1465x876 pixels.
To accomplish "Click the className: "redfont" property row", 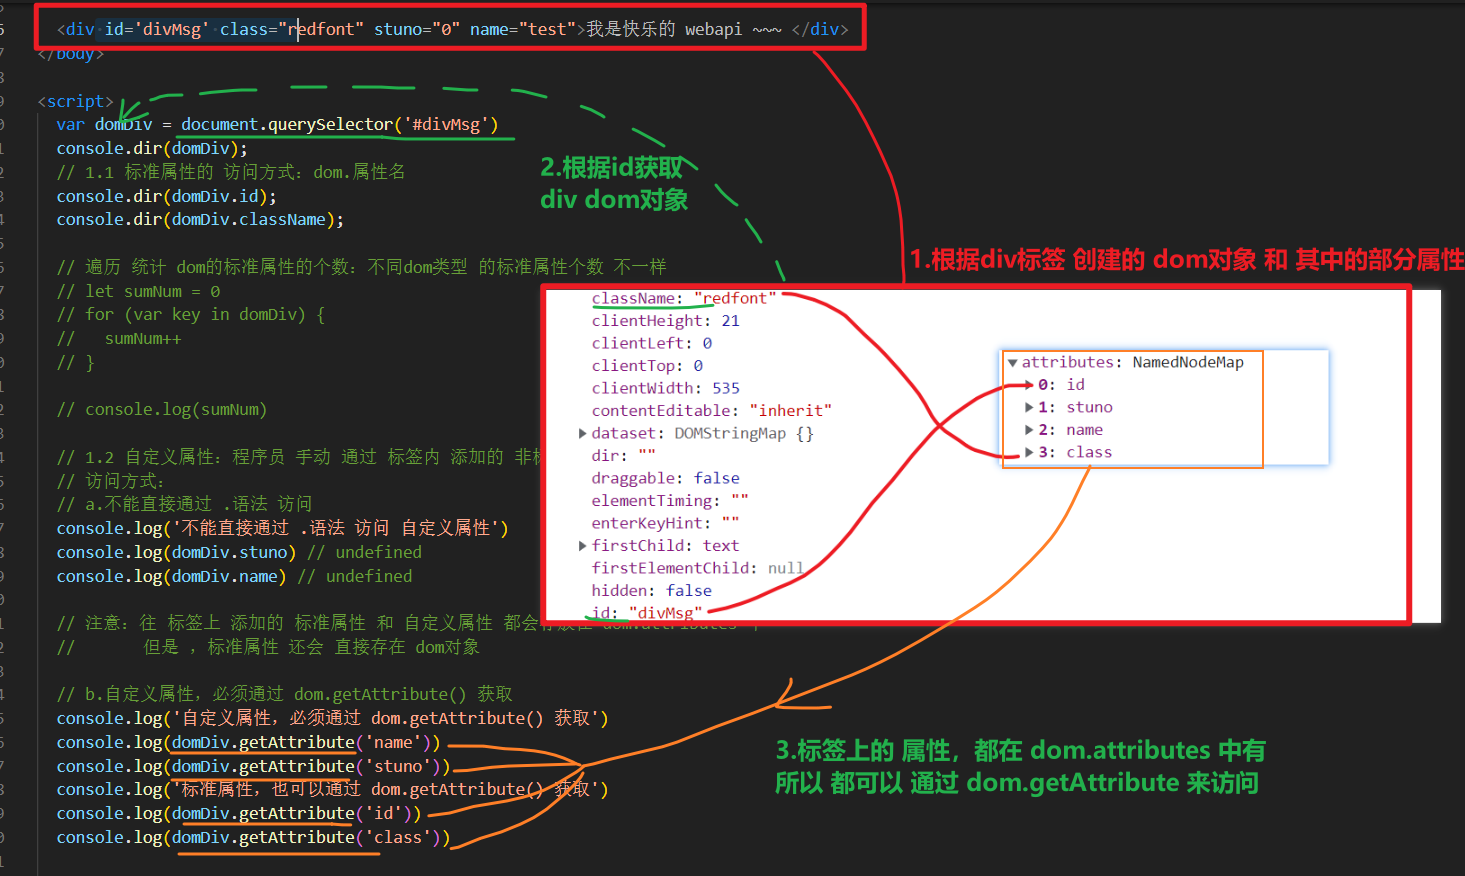I will 684,298.
